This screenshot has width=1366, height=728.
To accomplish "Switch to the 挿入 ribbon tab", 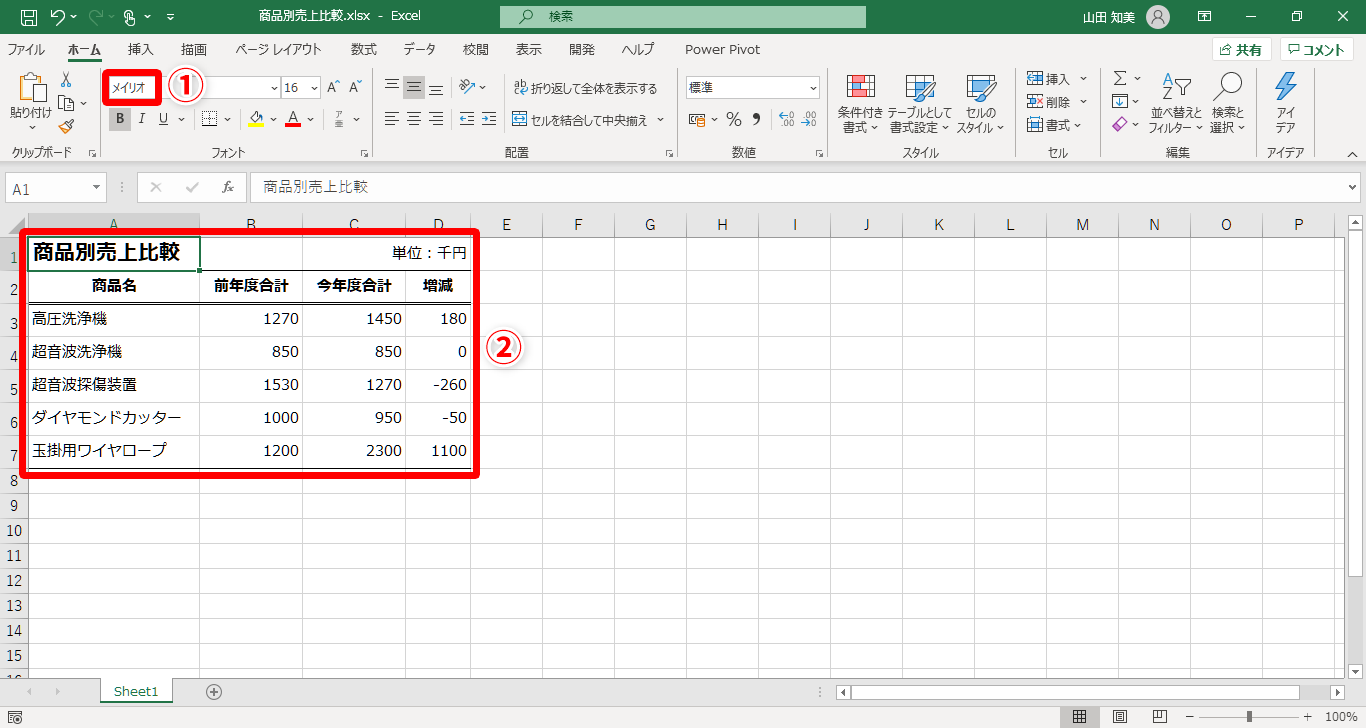I will [x=141, y=50].
